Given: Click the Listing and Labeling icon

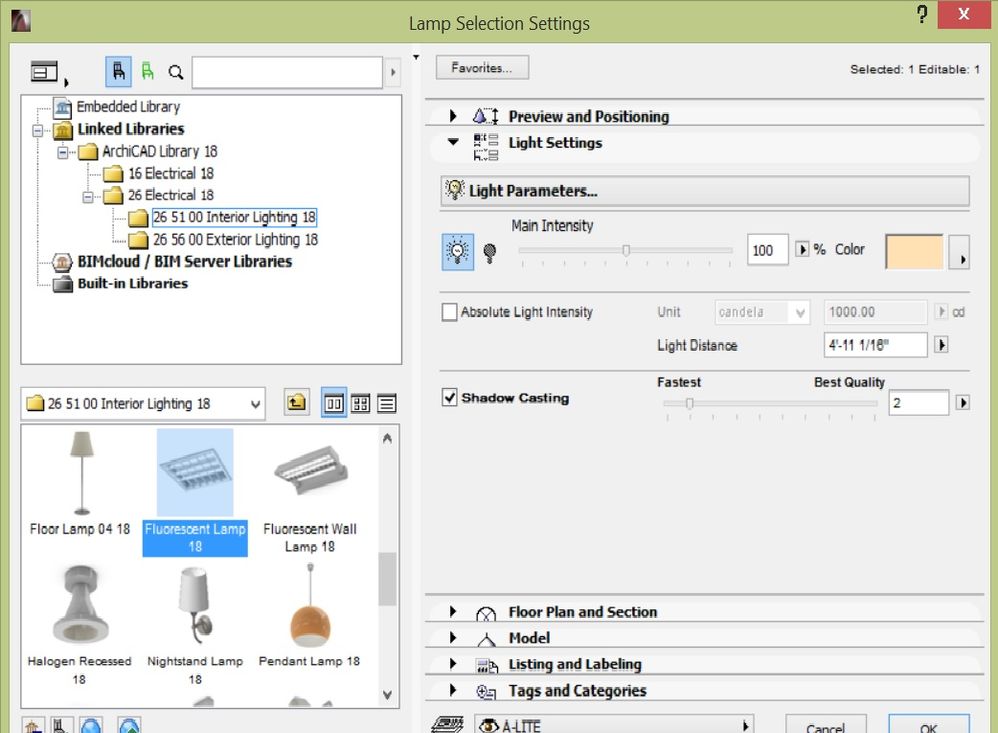Looking at the screenshot, I should (x=487, y=666).
